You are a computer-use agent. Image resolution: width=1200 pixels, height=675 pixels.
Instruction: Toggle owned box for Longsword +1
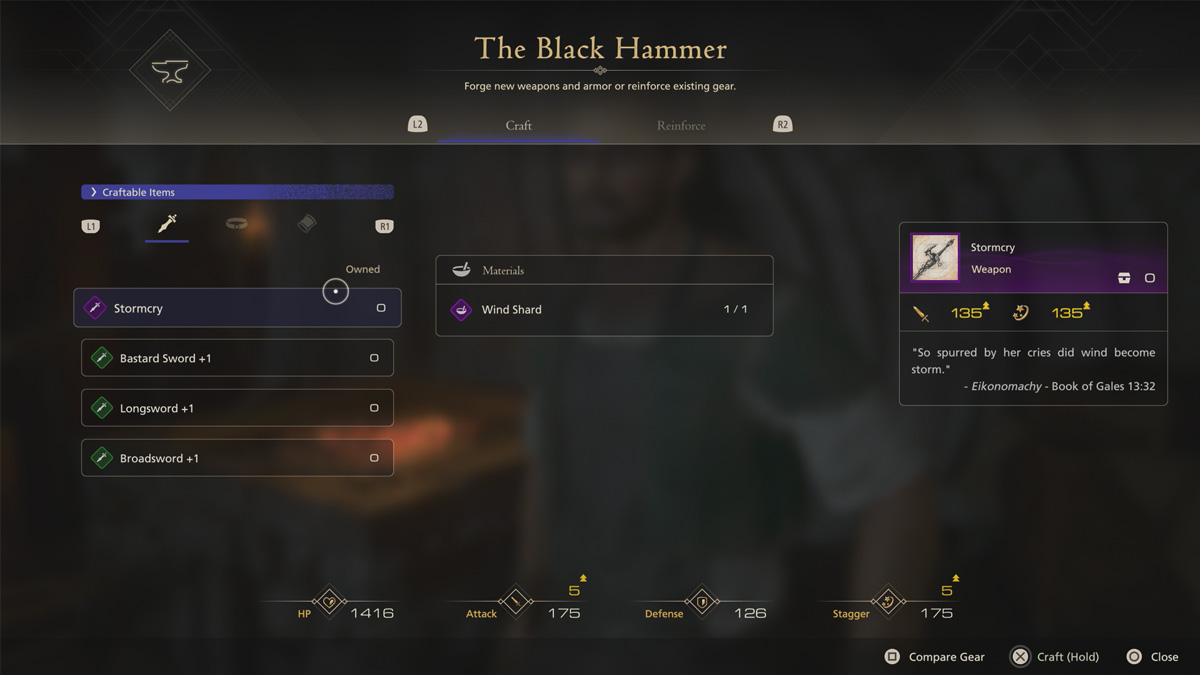374,408
